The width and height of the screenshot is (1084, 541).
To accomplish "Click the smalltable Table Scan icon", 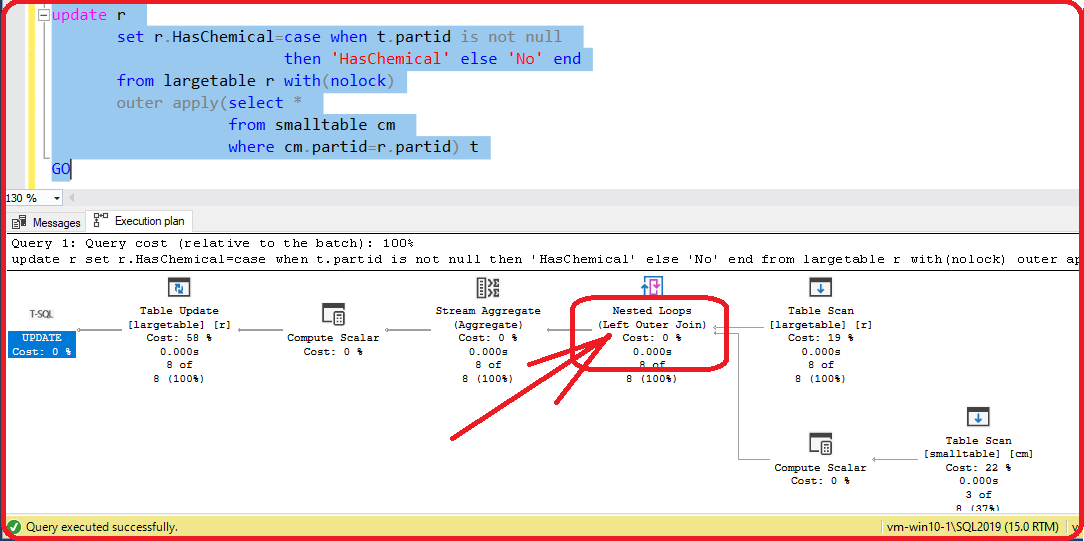I will pos(978,417).
